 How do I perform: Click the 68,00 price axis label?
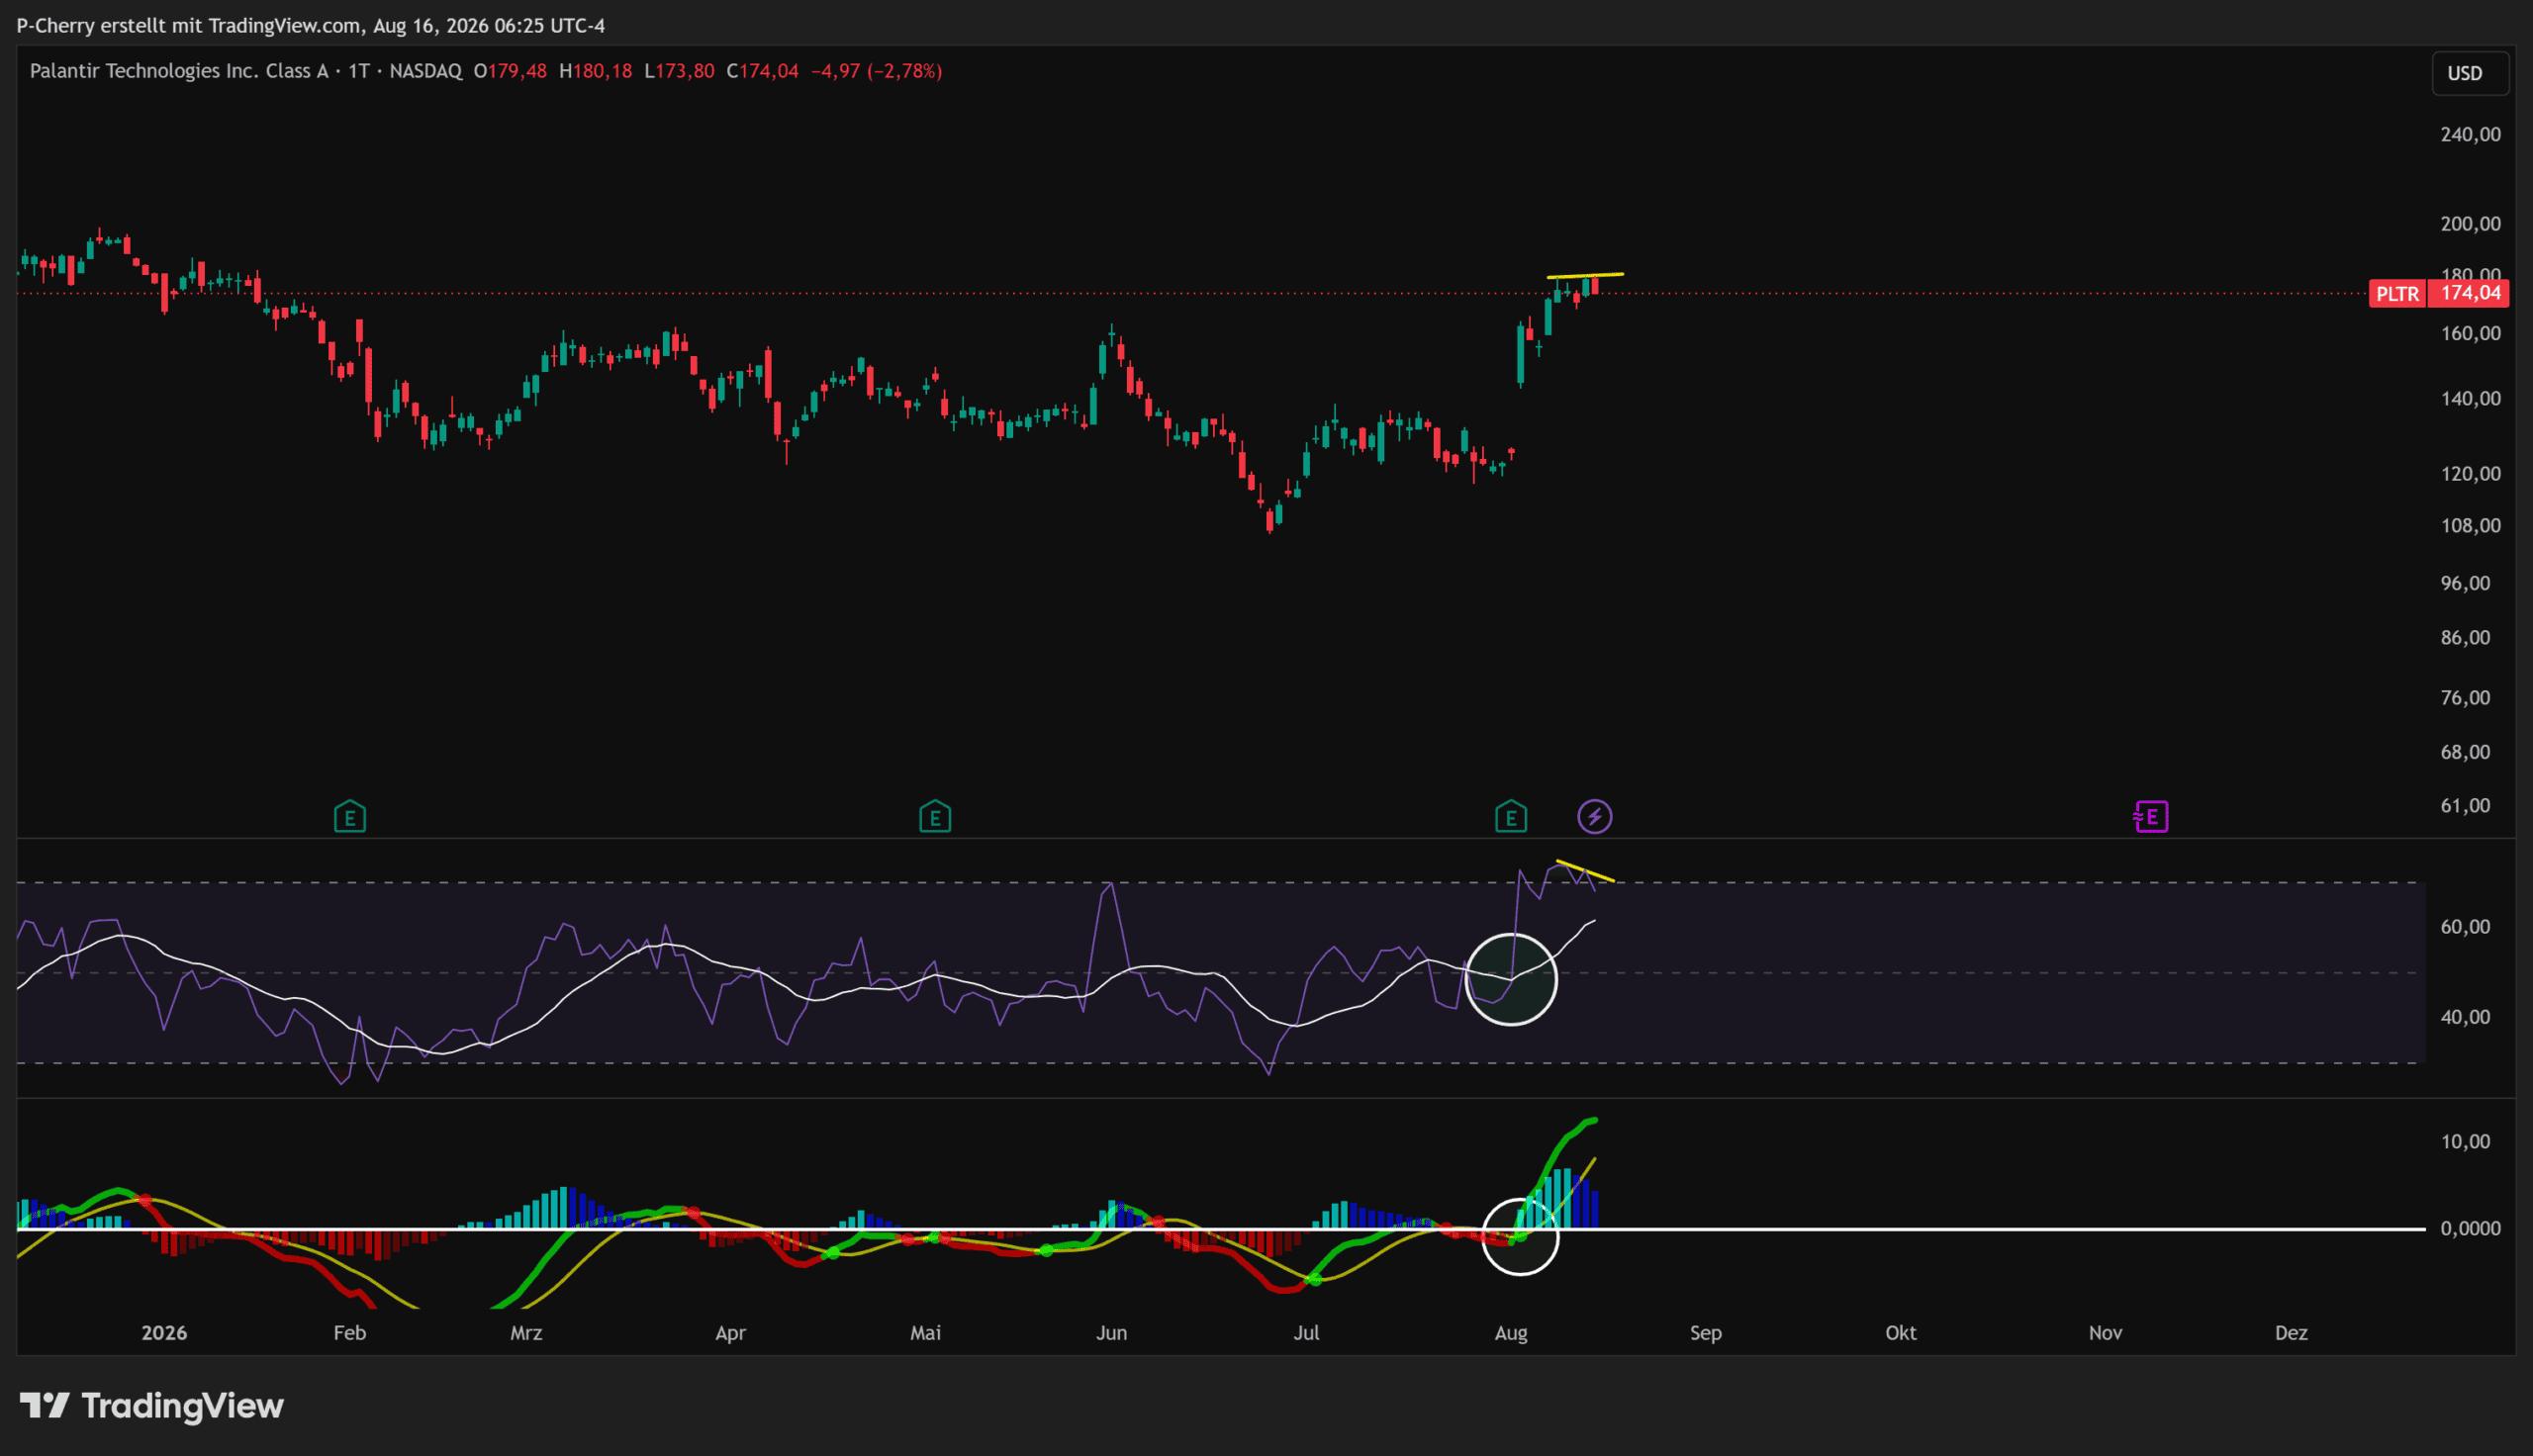(x=2466, y=751)
